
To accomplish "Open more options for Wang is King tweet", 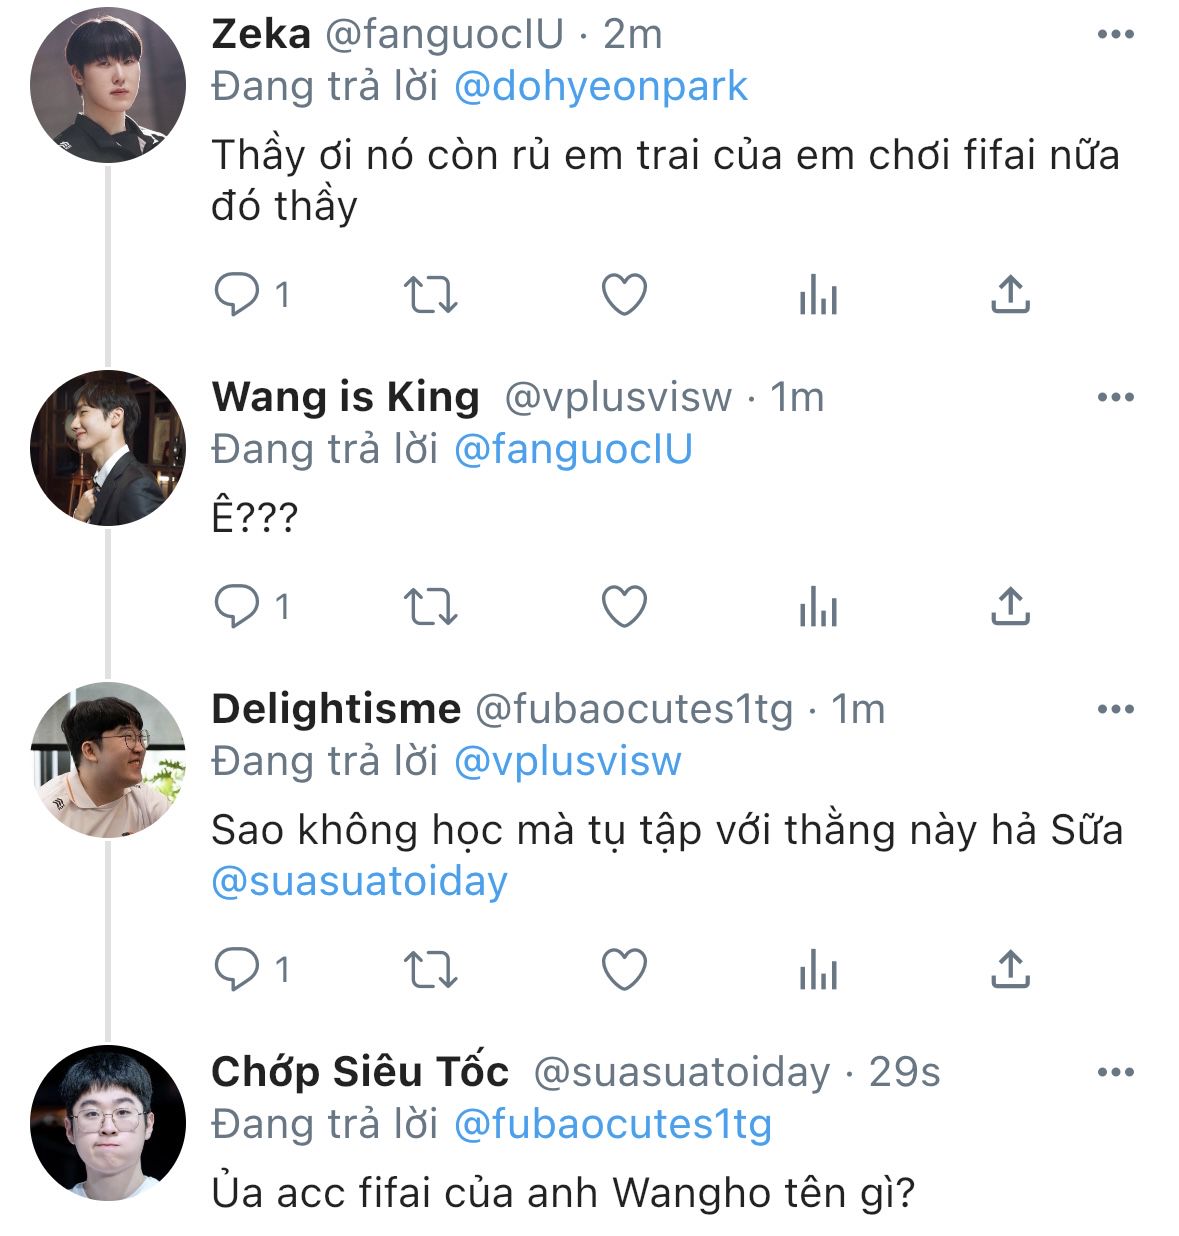I will [1115, 398].
